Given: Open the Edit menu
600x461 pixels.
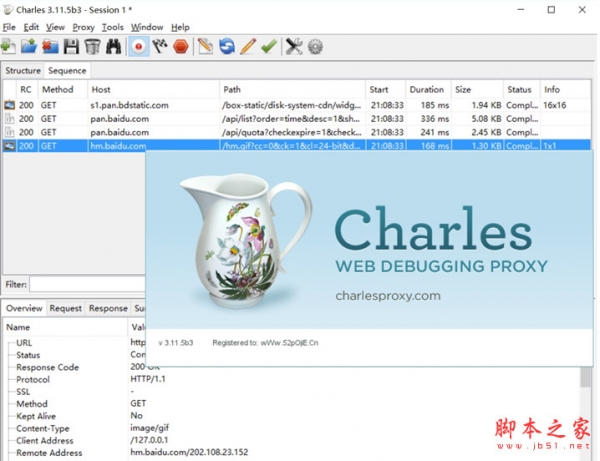Looking at the screenshot, I should pyautogui.click(x=31, y=27).
